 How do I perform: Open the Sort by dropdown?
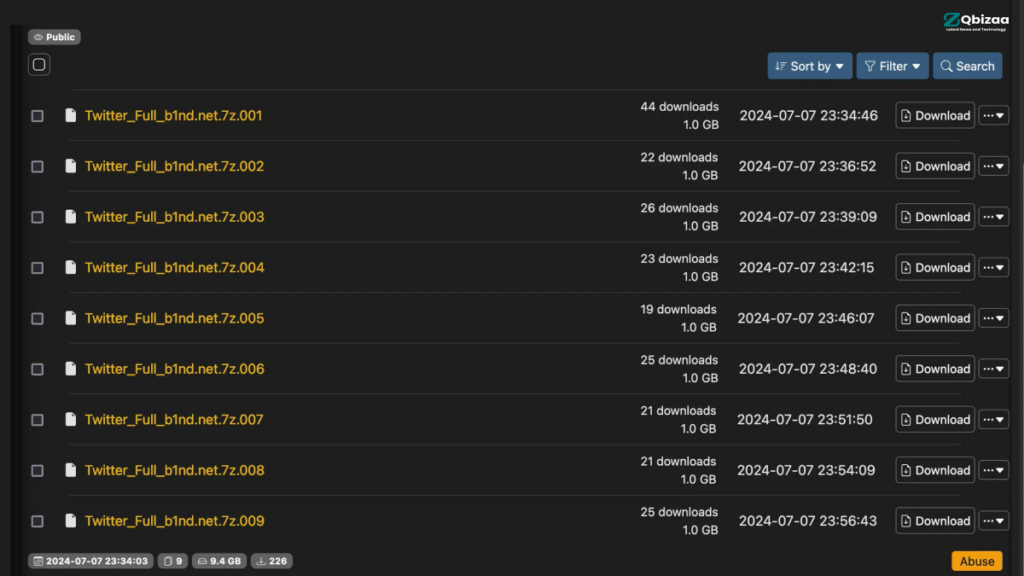pyautogui.click(x=810, y=66)
